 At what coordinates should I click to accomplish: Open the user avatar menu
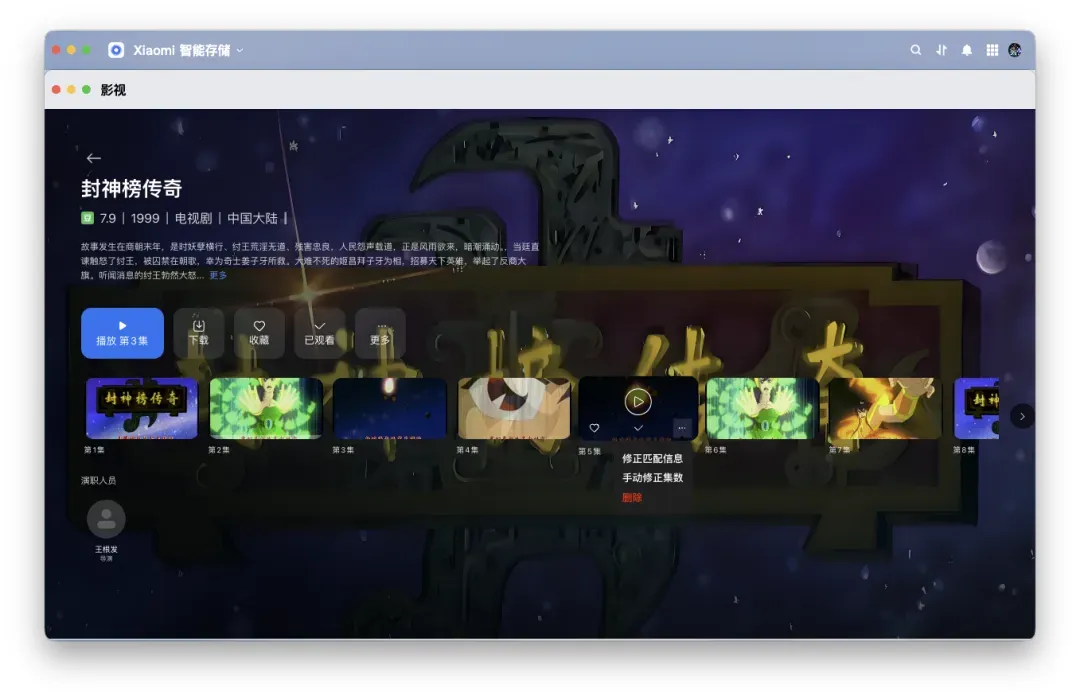tap(1015, 50)
